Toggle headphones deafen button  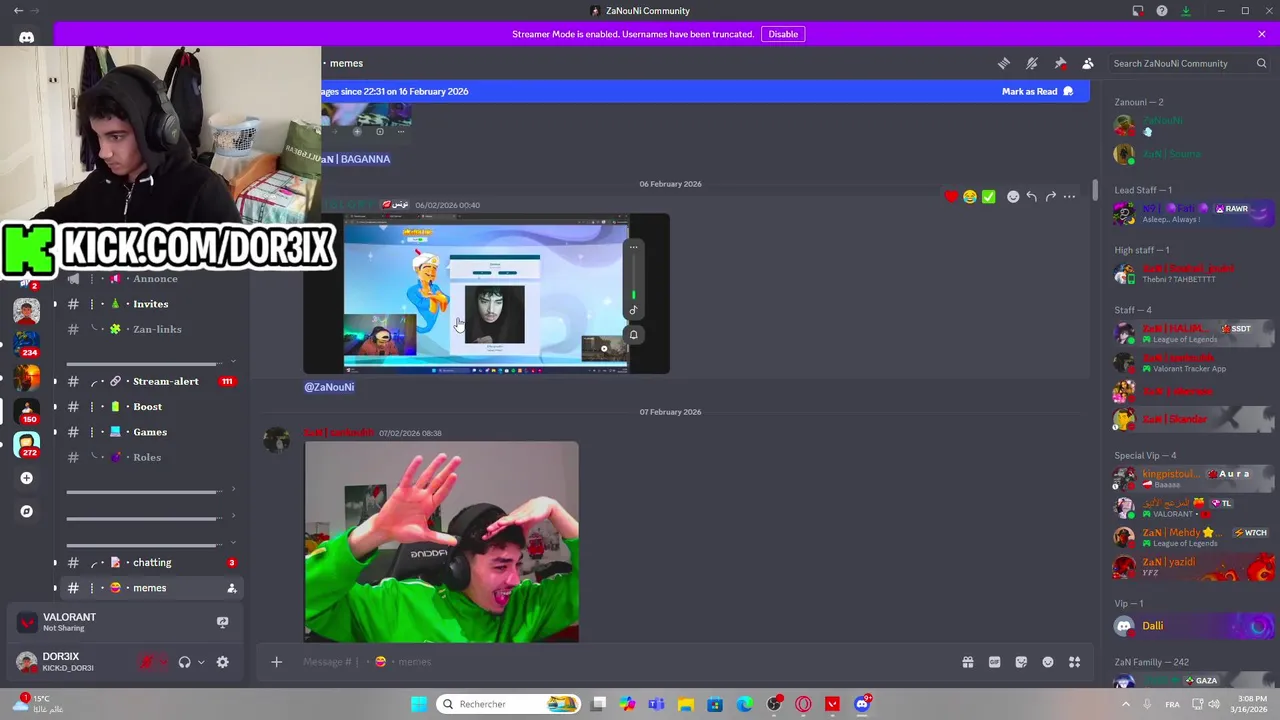pos(184,662)
